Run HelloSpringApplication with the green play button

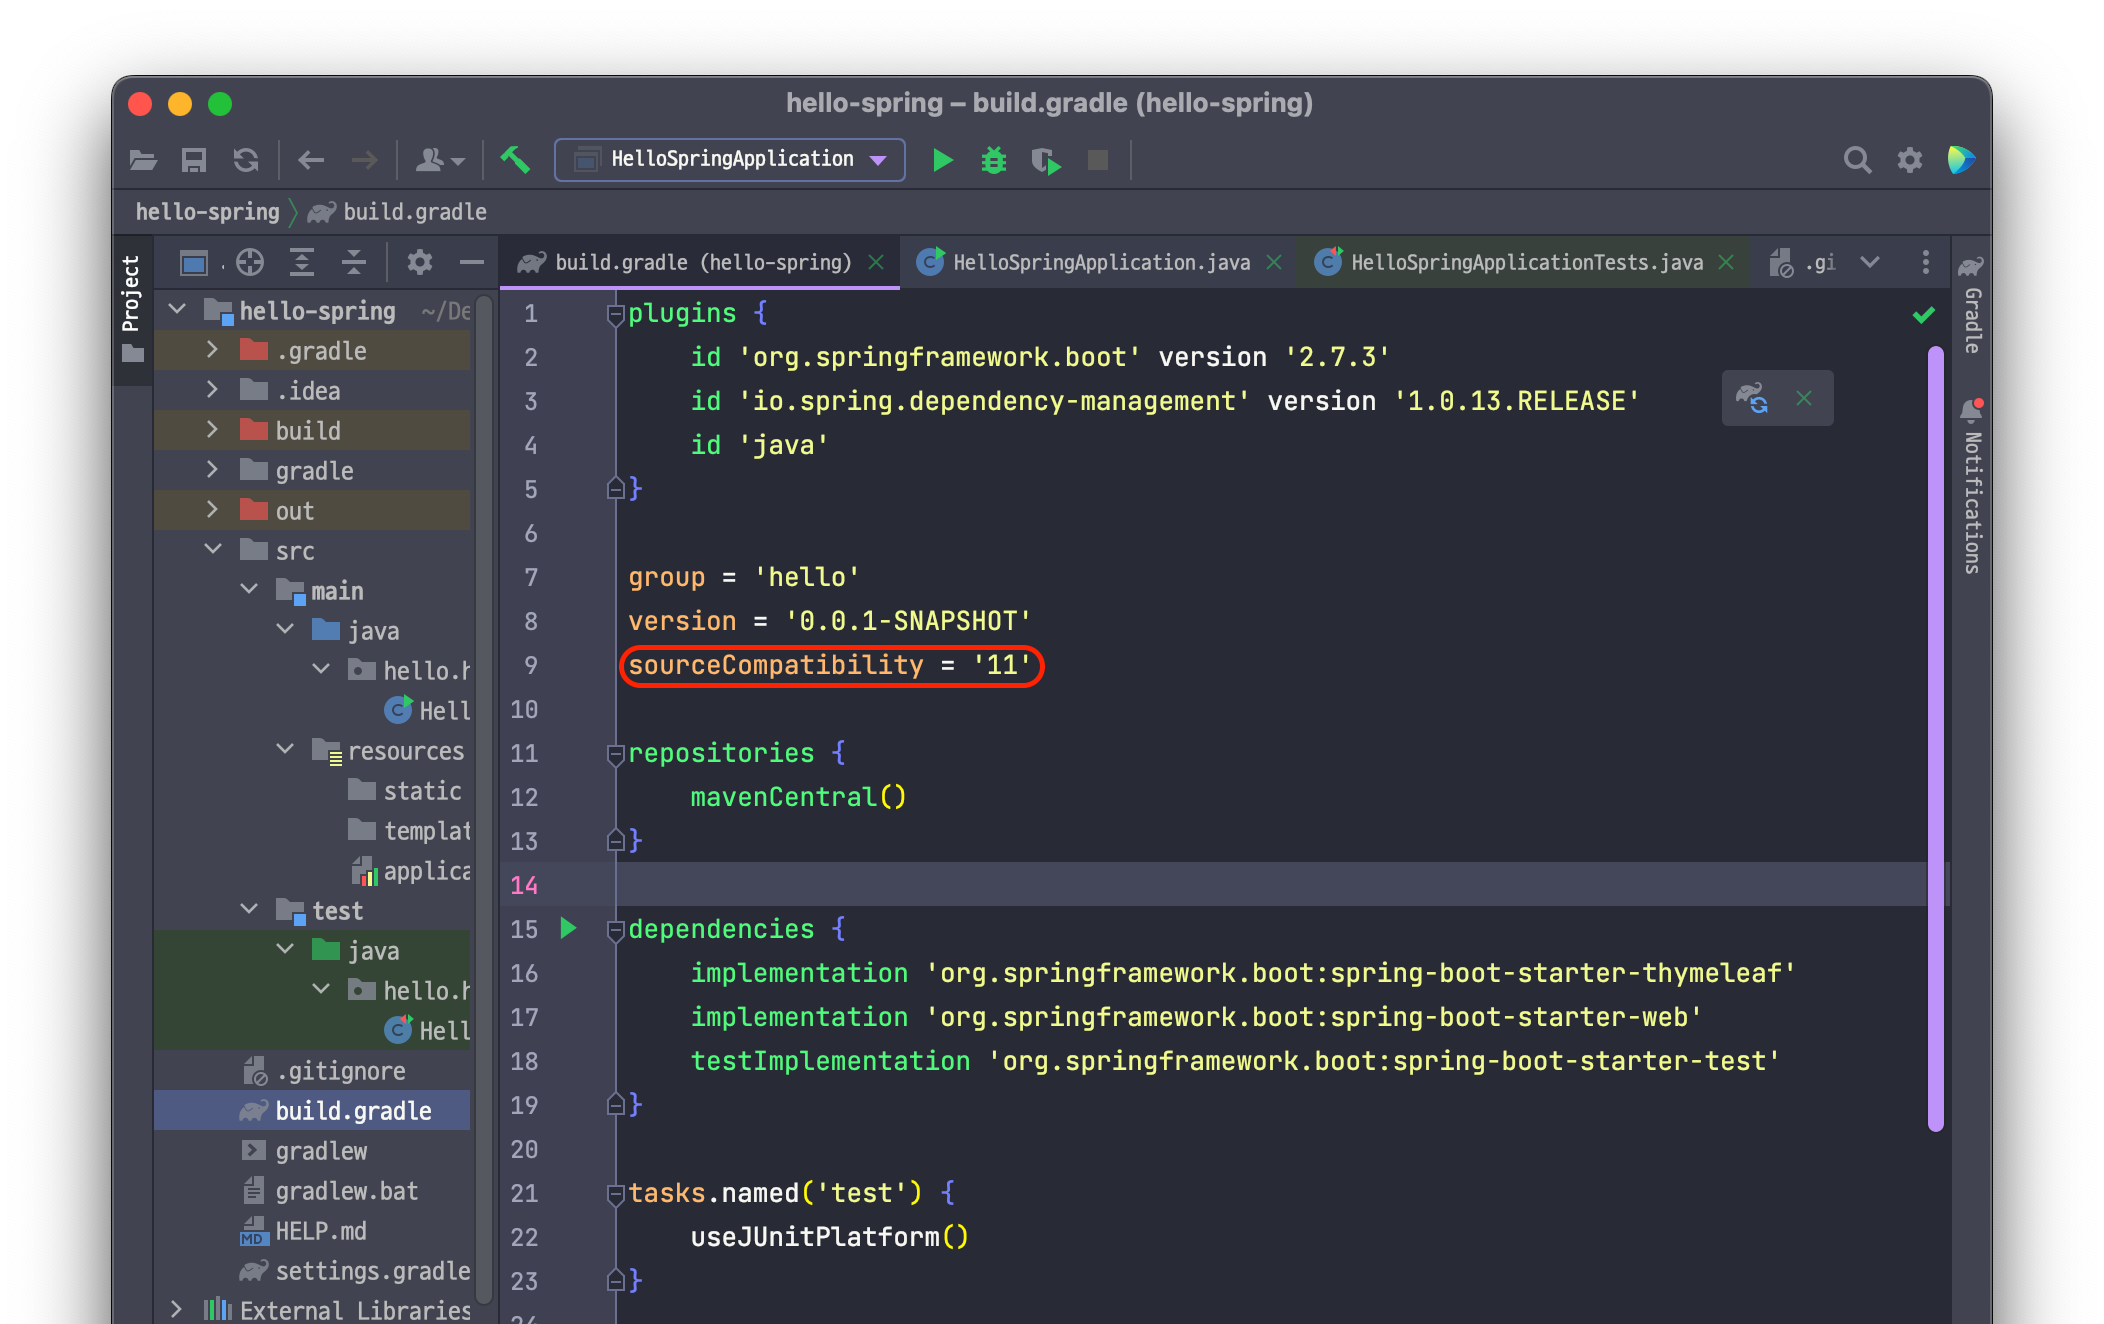point(941,160)
